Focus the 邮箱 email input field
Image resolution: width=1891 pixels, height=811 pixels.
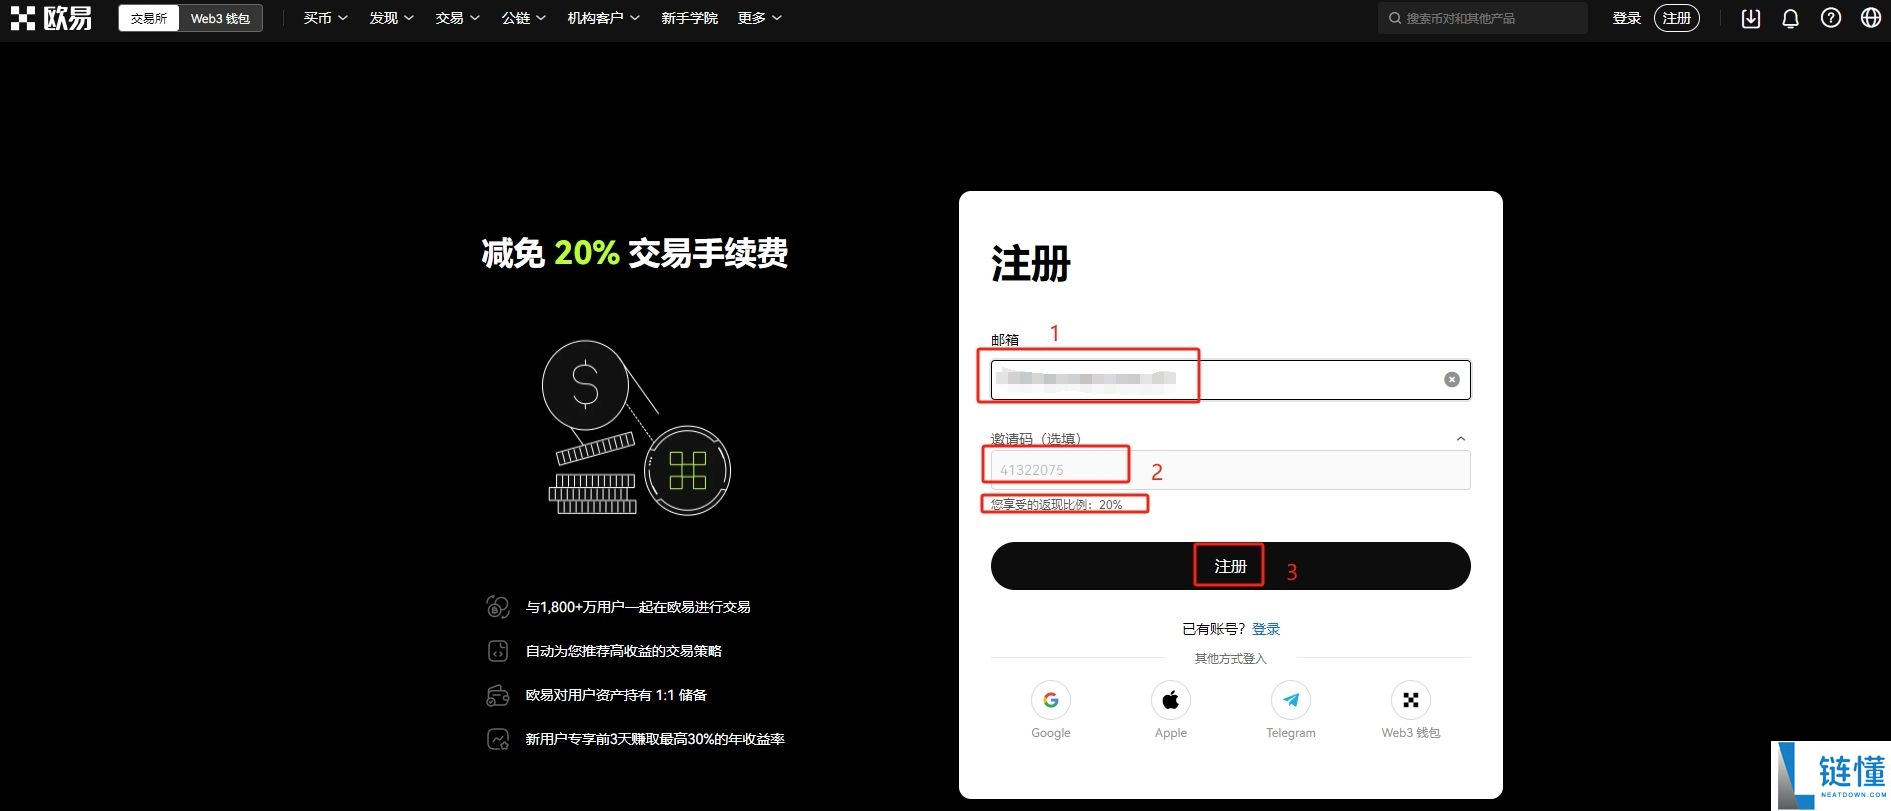pos(1230,380)
